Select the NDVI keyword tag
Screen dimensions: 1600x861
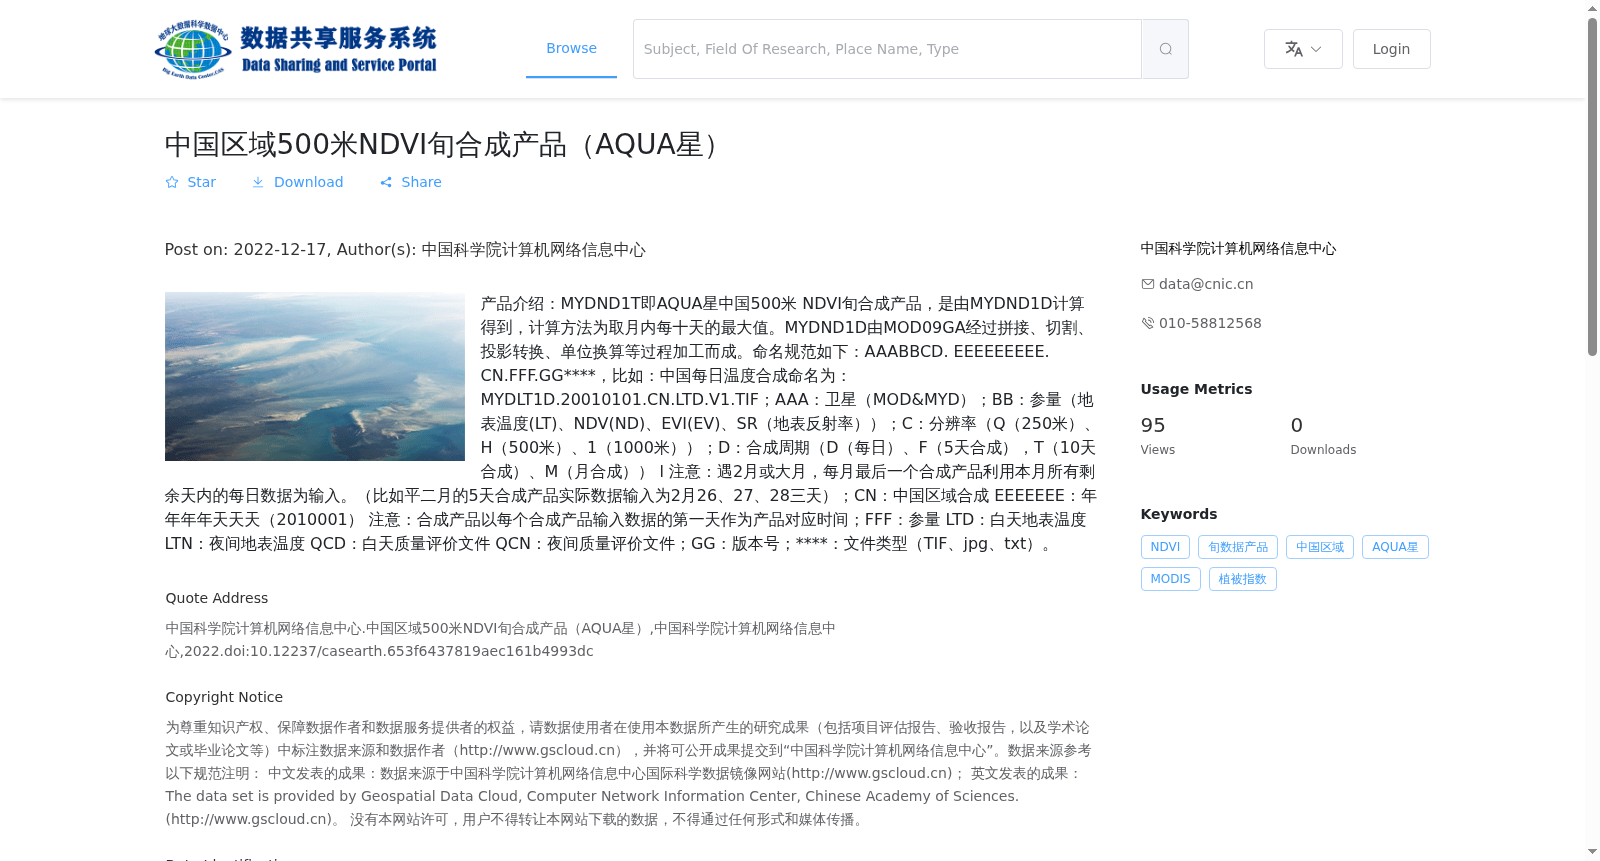(1165, 547)
